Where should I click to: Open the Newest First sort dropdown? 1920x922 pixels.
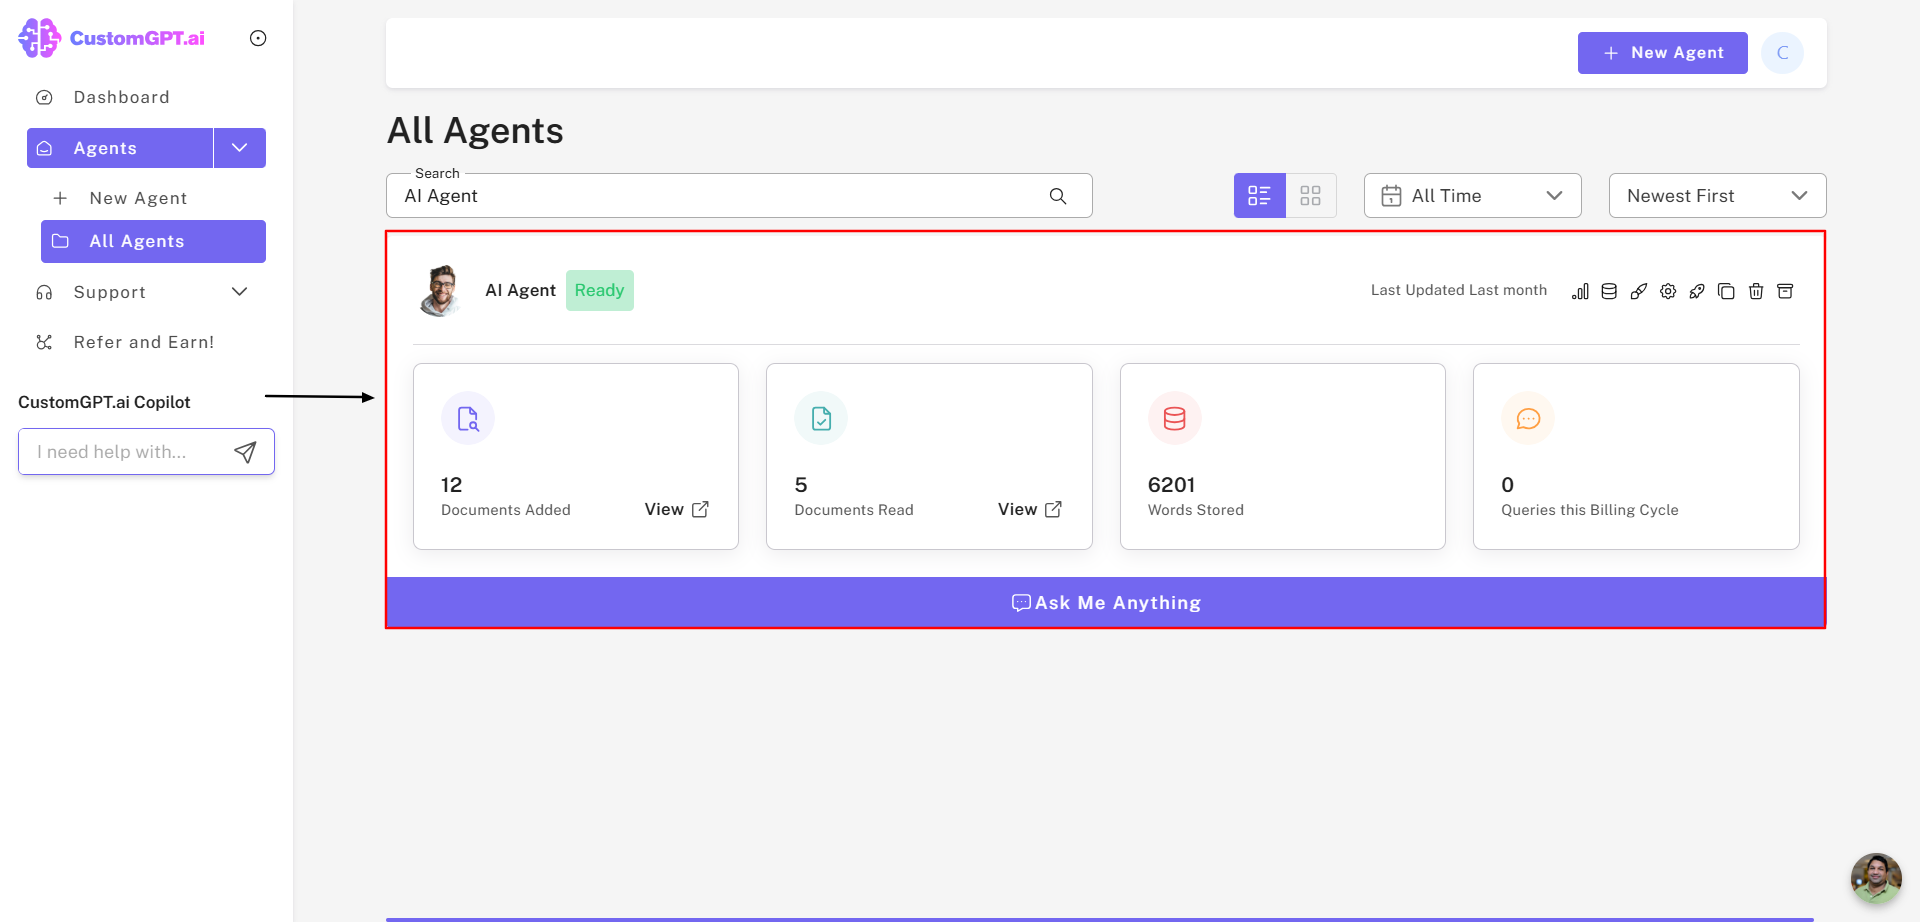(1718, 196)
